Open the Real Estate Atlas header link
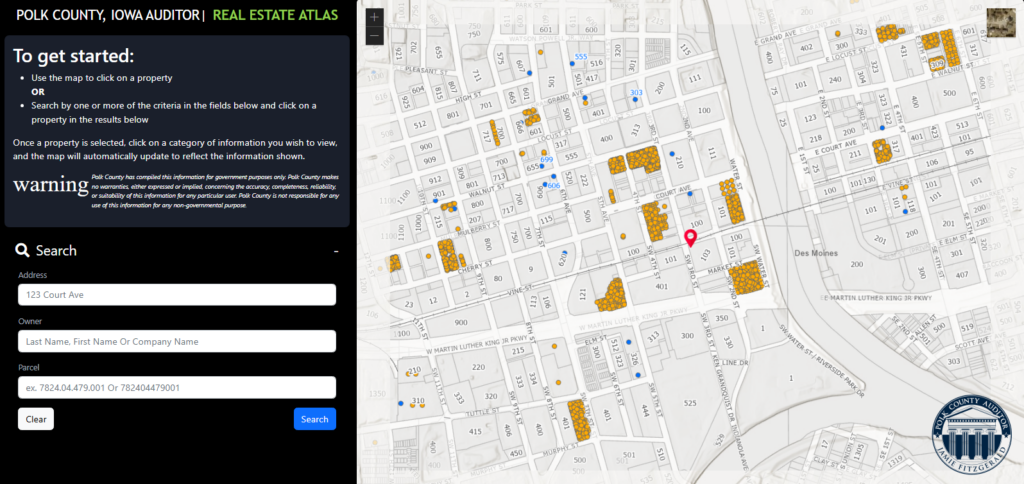 276,15
